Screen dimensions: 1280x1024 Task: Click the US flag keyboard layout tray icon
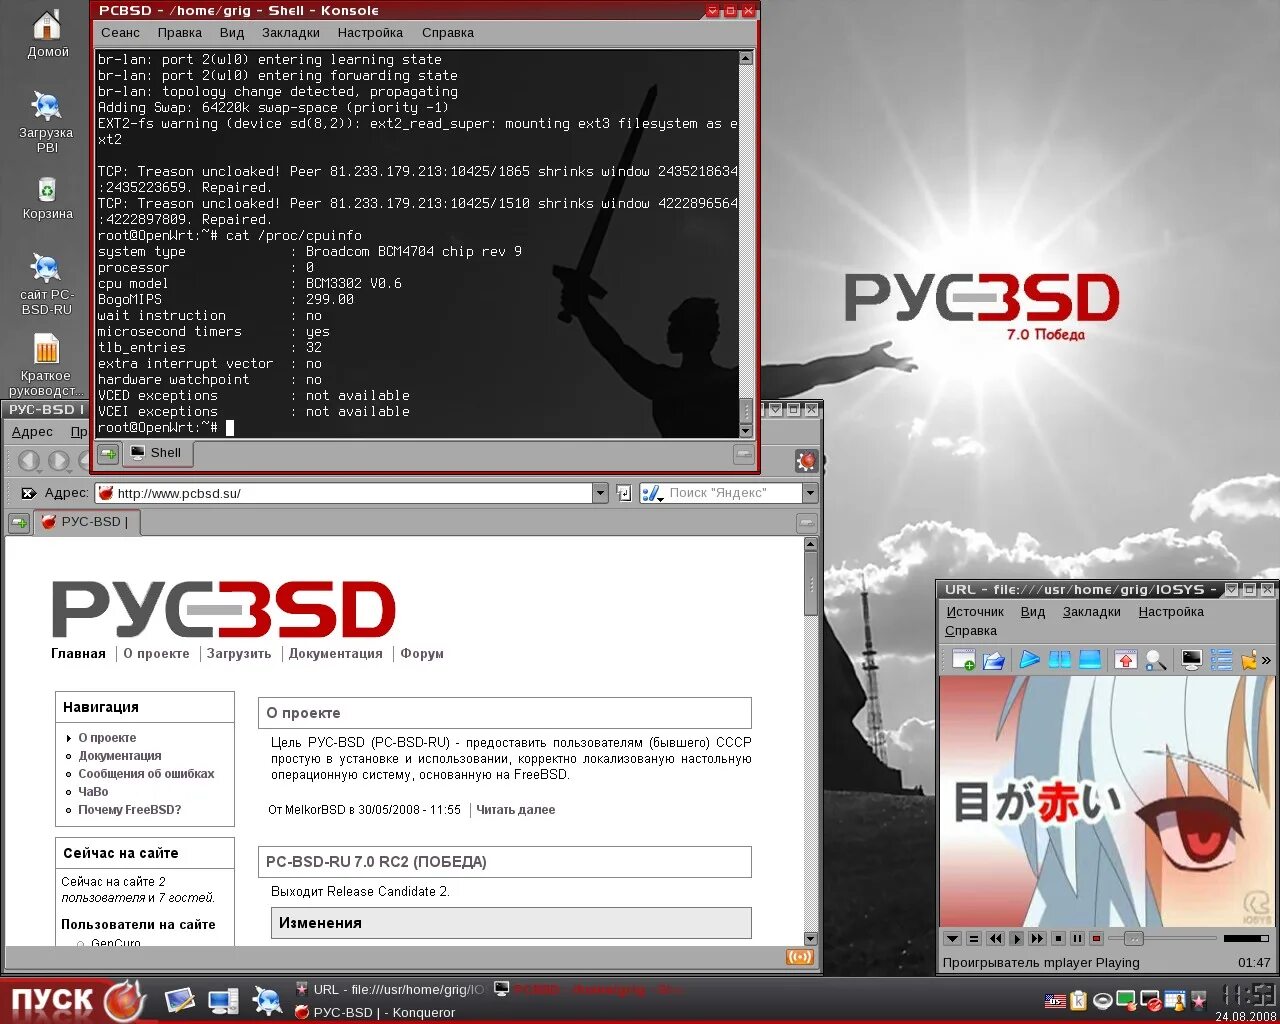[1055, 1000]
